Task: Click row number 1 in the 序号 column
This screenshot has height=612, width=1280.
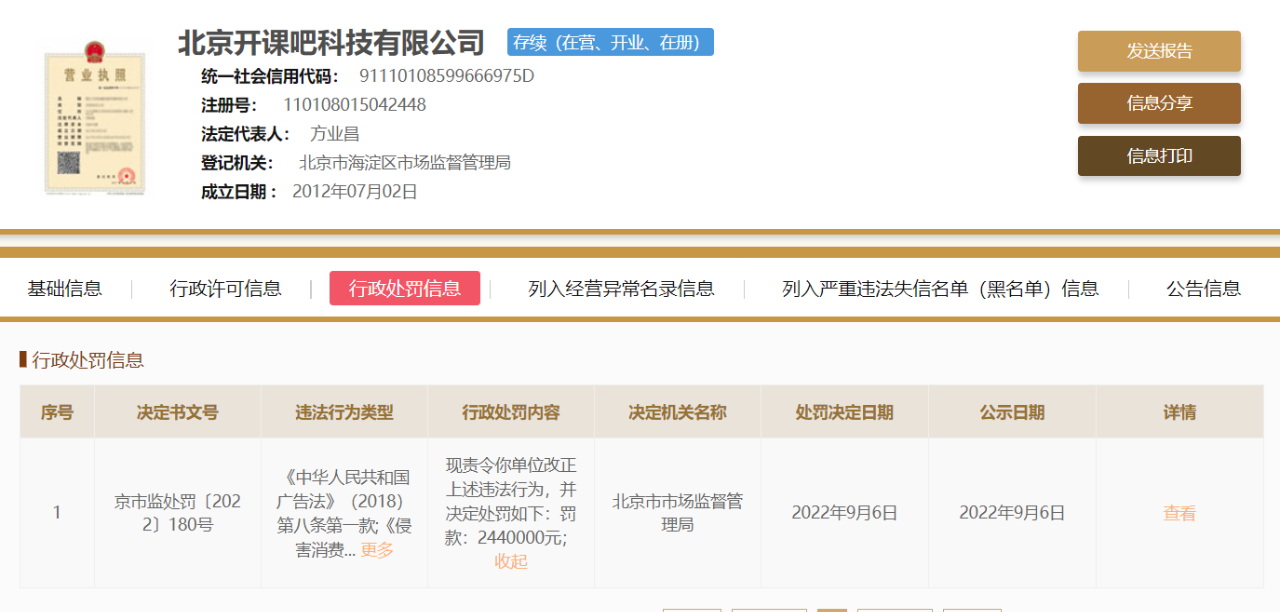Action: pyautogui.click(x=57, y=513)
